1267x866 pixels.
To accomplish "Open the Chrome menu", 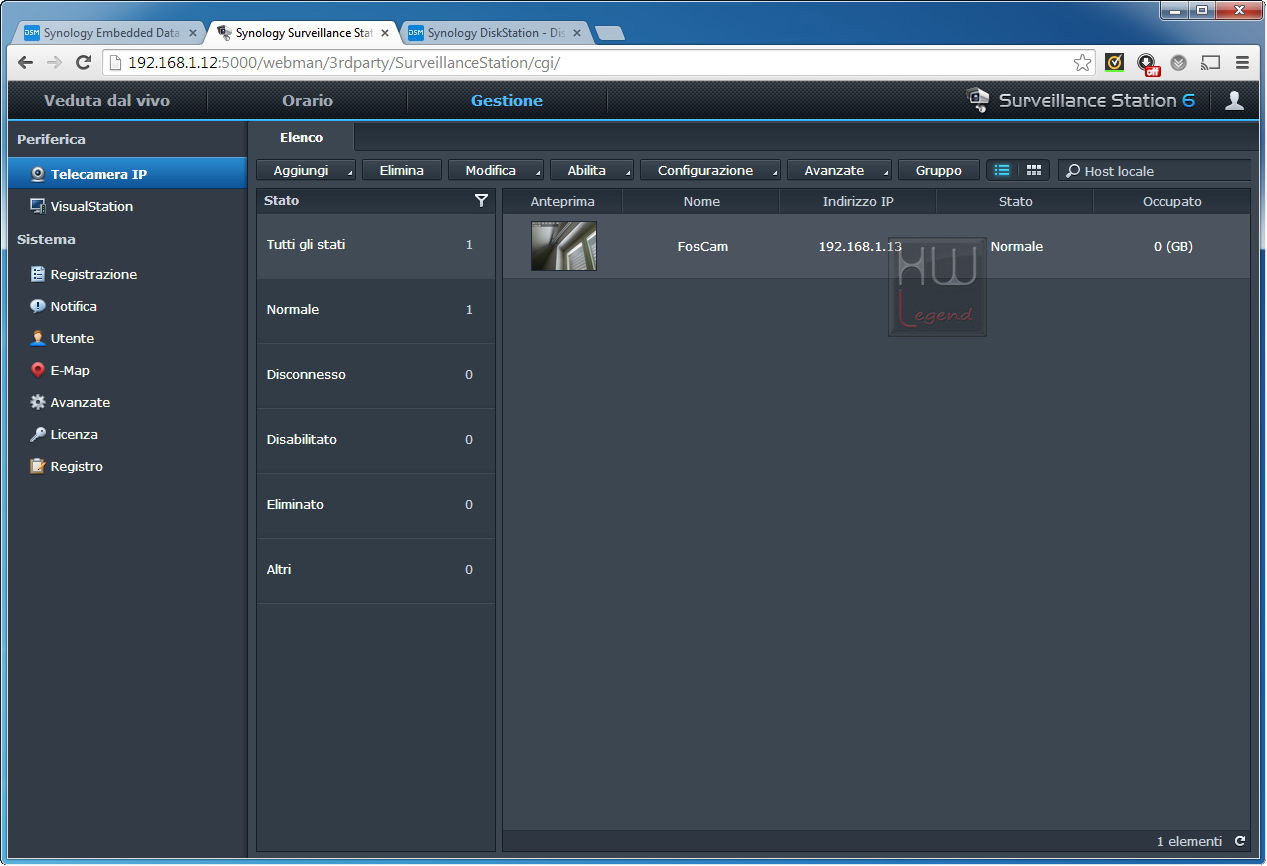I will coord(1242,62).
